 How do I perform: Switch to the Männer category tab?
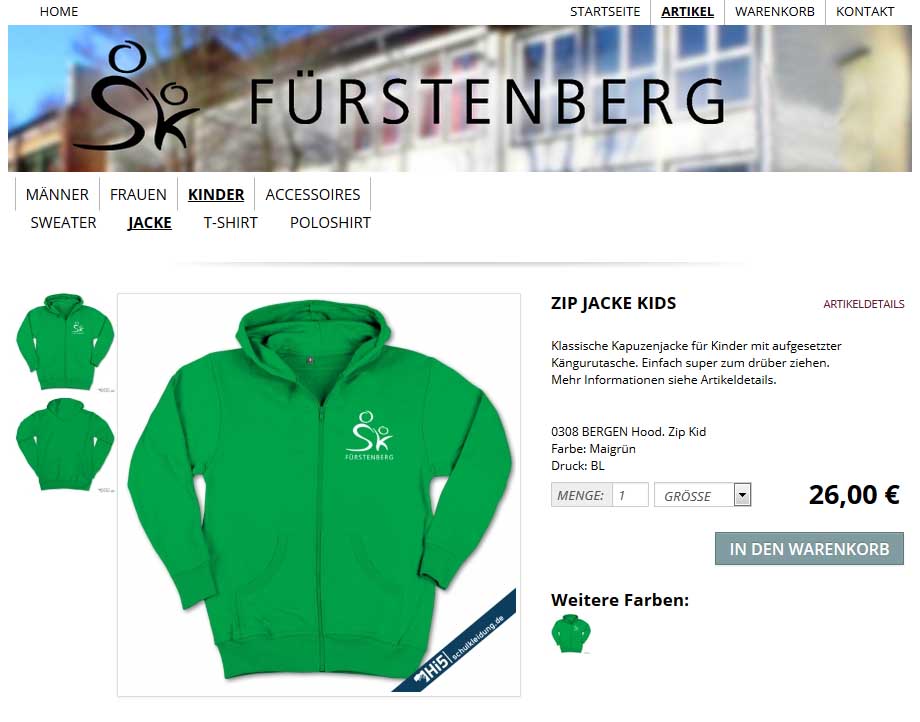pyautogui.click(x=57, y=194)
